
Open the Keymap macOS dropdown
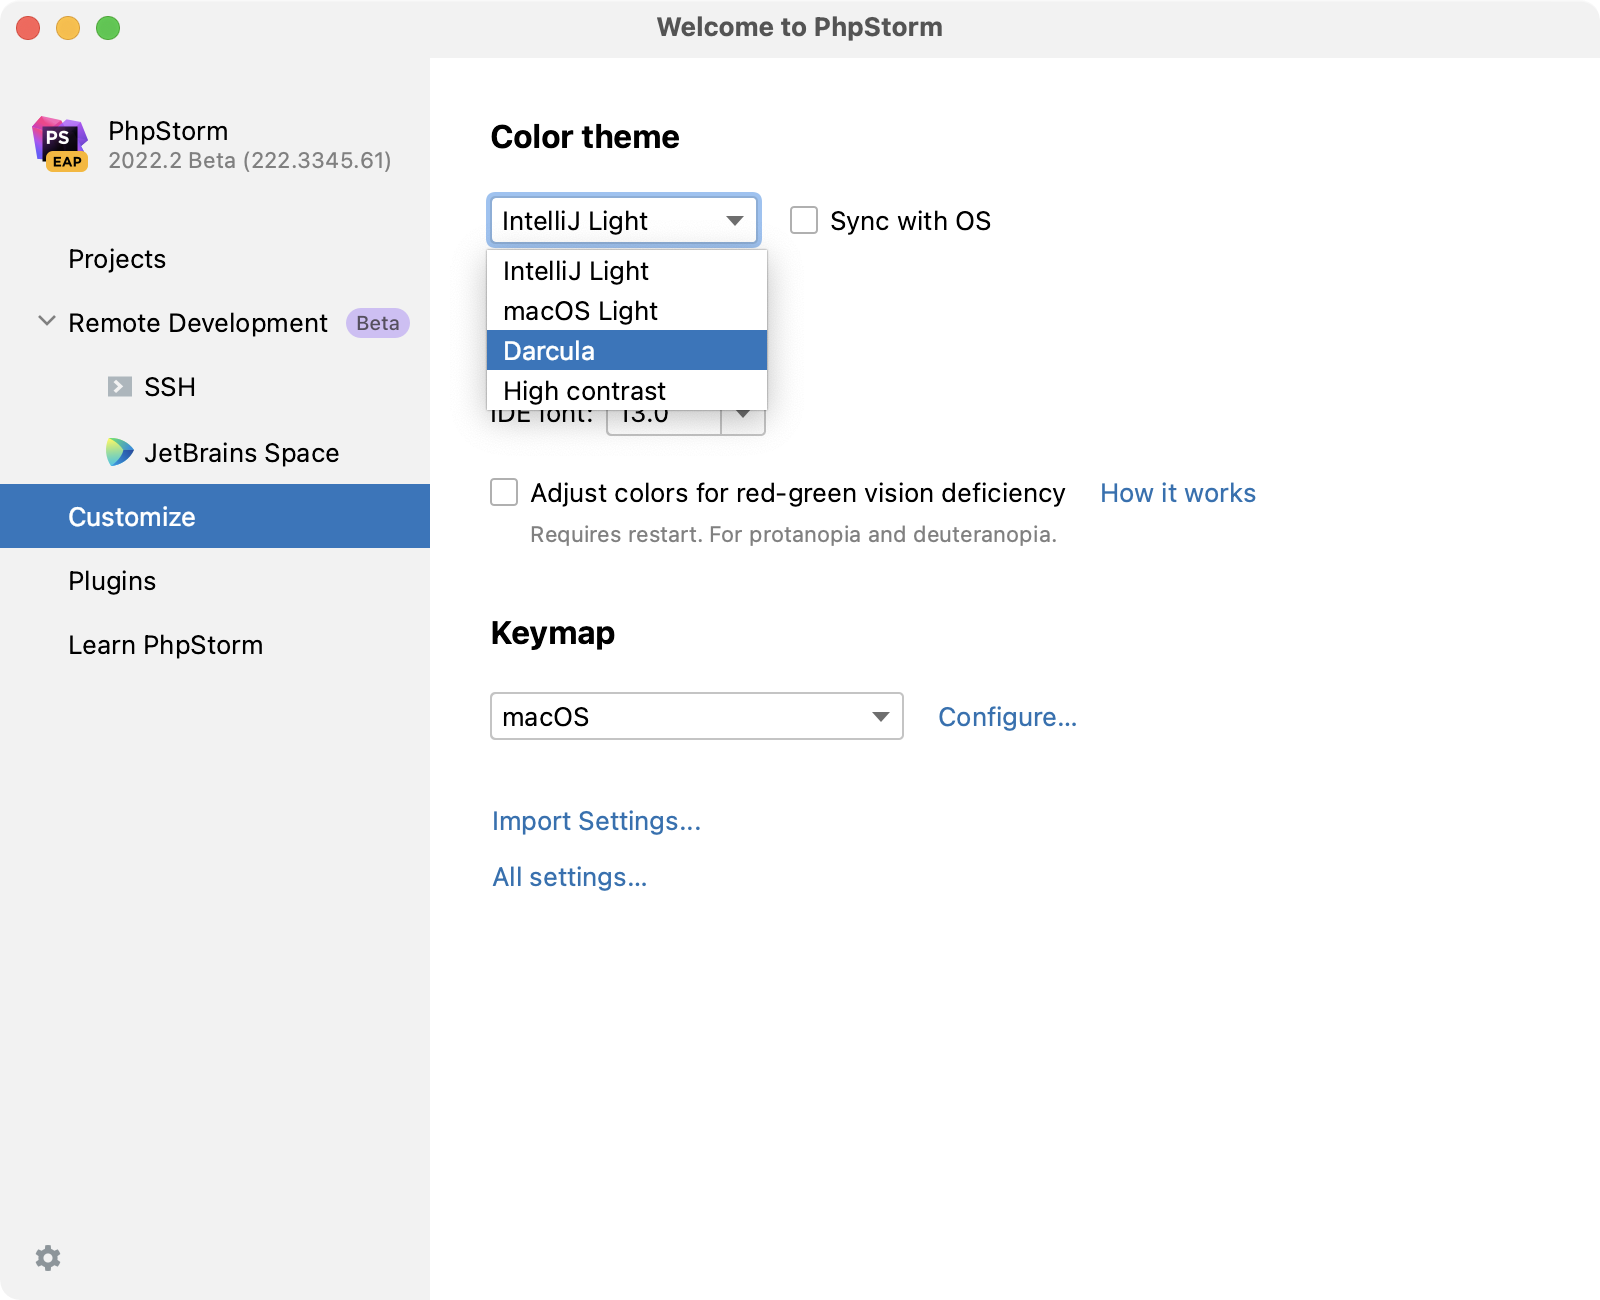tap(697, 716)
